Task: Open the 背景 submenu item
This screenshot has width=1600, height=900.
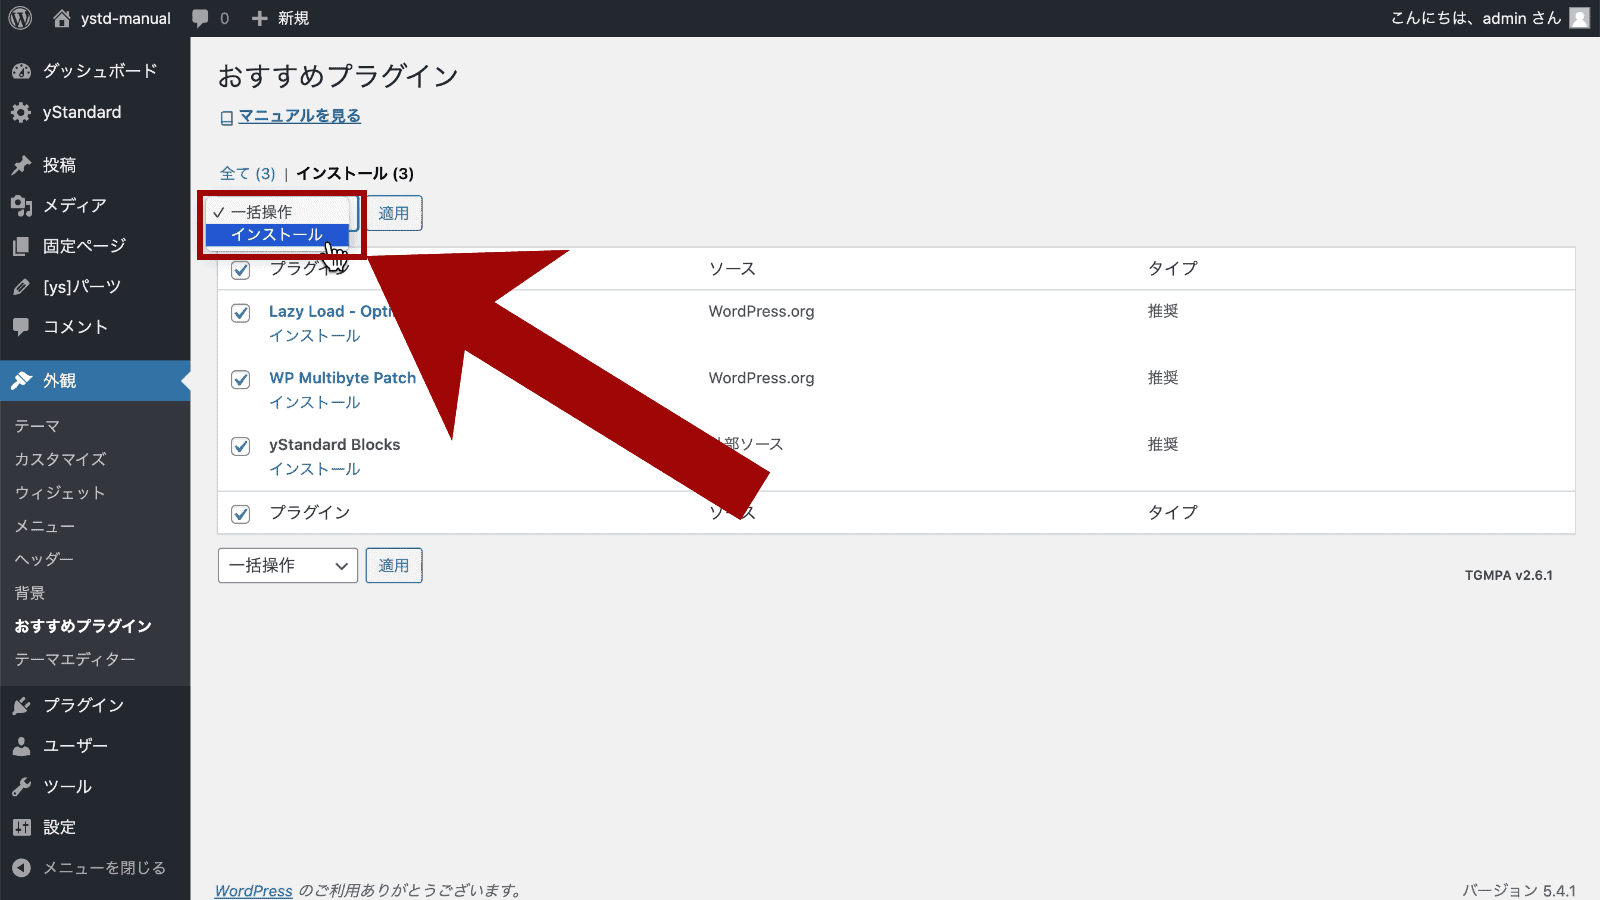Action: (x=30, y=593)
